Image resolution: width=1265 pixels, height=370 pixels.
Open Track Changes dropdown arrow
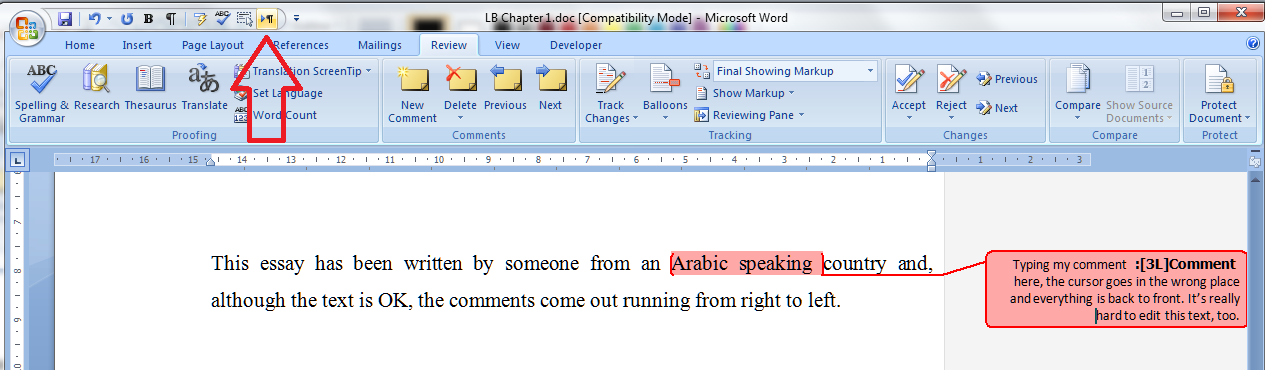635,118
